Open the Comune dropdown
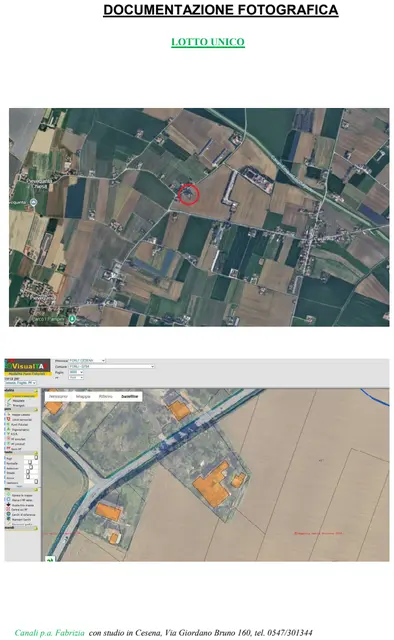The width and height of the screenshot is (394, 640). [x=111, y=367]
